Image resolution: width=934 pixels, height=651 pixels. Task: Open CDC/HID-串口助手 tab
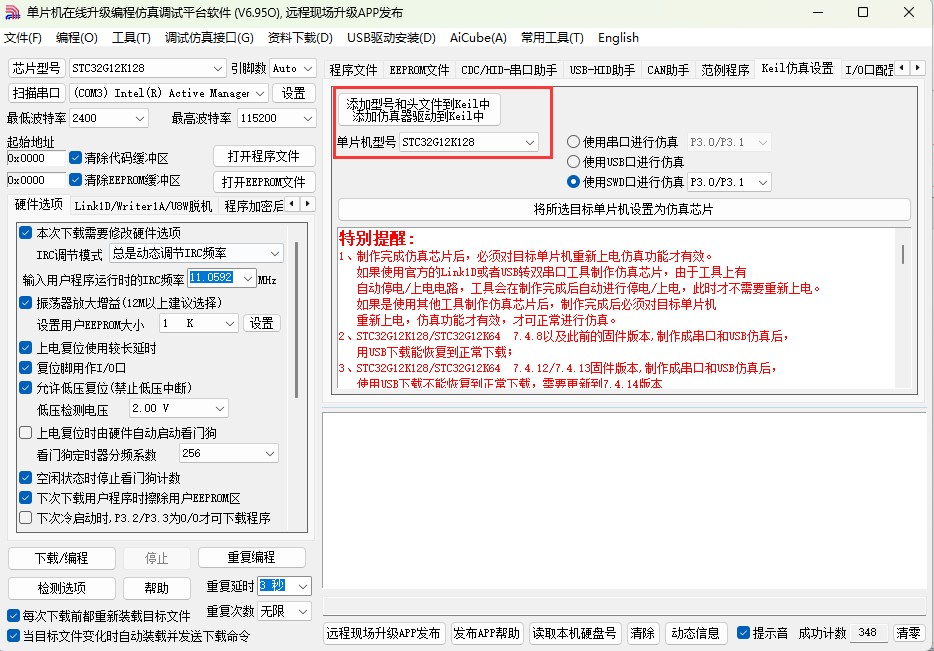[x=509, y=70]
